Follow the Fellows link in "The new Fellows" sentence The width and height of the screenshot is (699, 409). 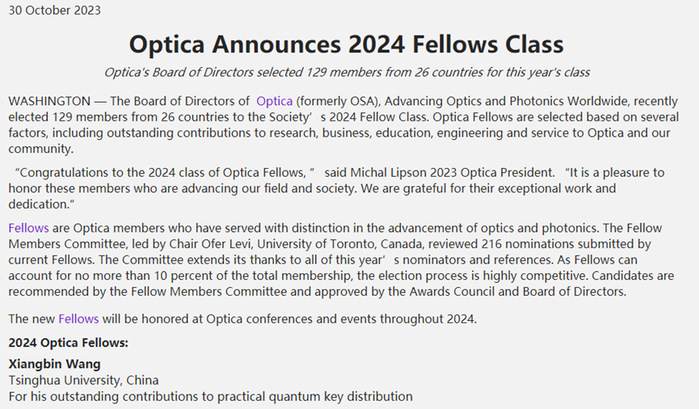point(78,318)
